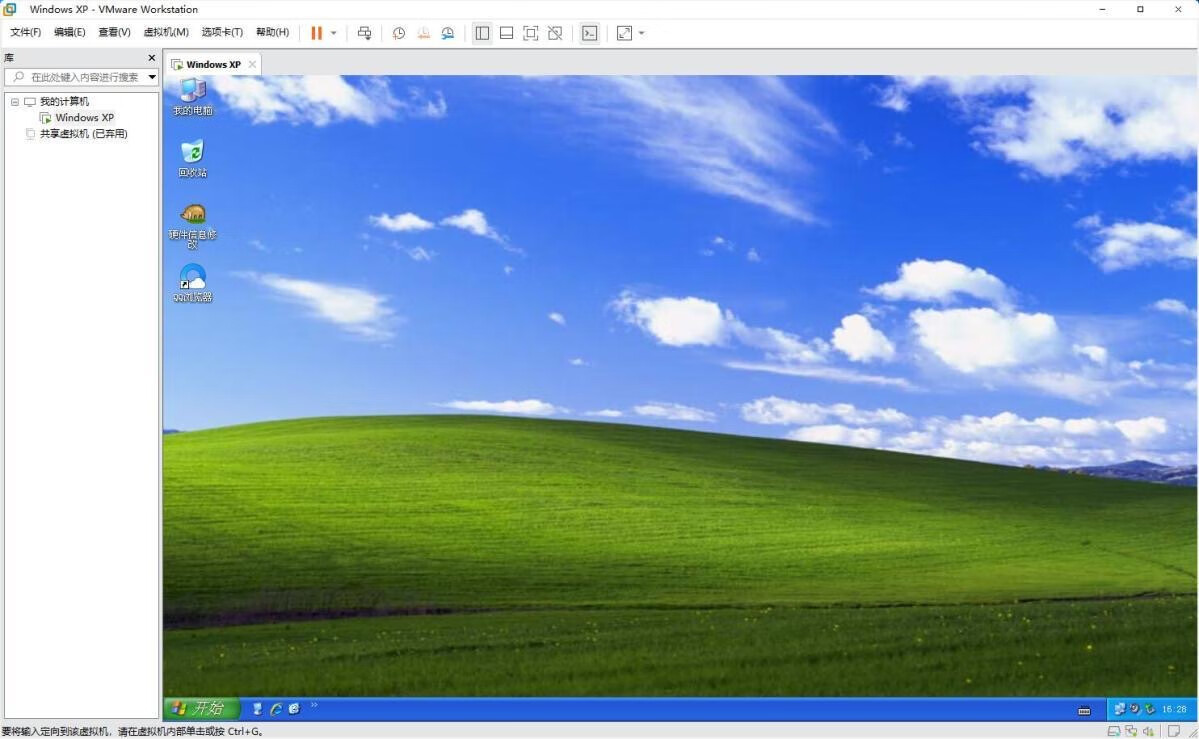Collapse the 我的计算机 tree node
The height and width of the screenshot is (739, 1199).
[15, 102]
